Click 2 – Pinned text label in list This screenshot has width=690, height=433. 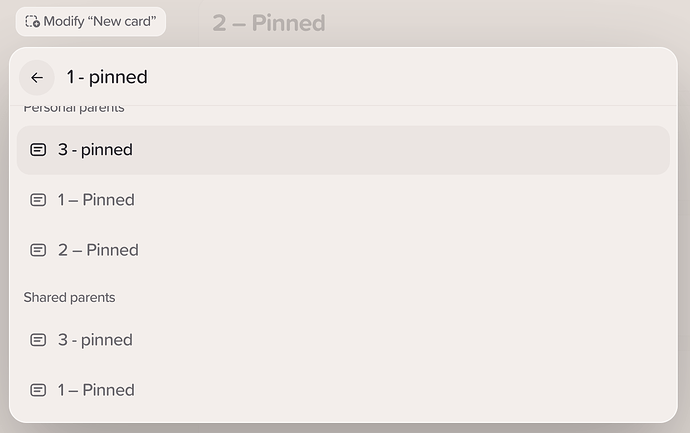click(98, 250)
